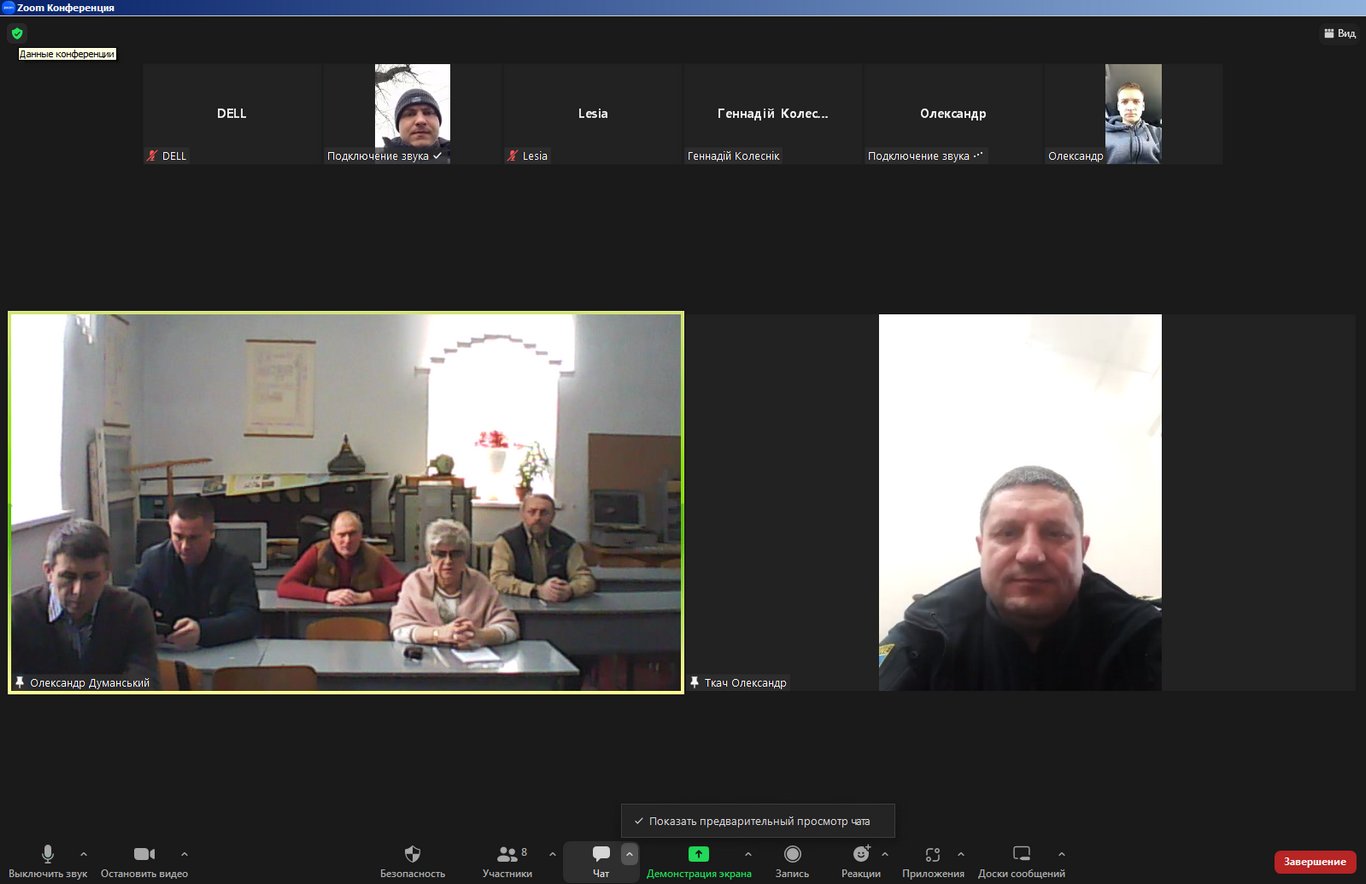Expand audio options arrow beside microphone
The image size is (1366, 884).
pos(83,854)
